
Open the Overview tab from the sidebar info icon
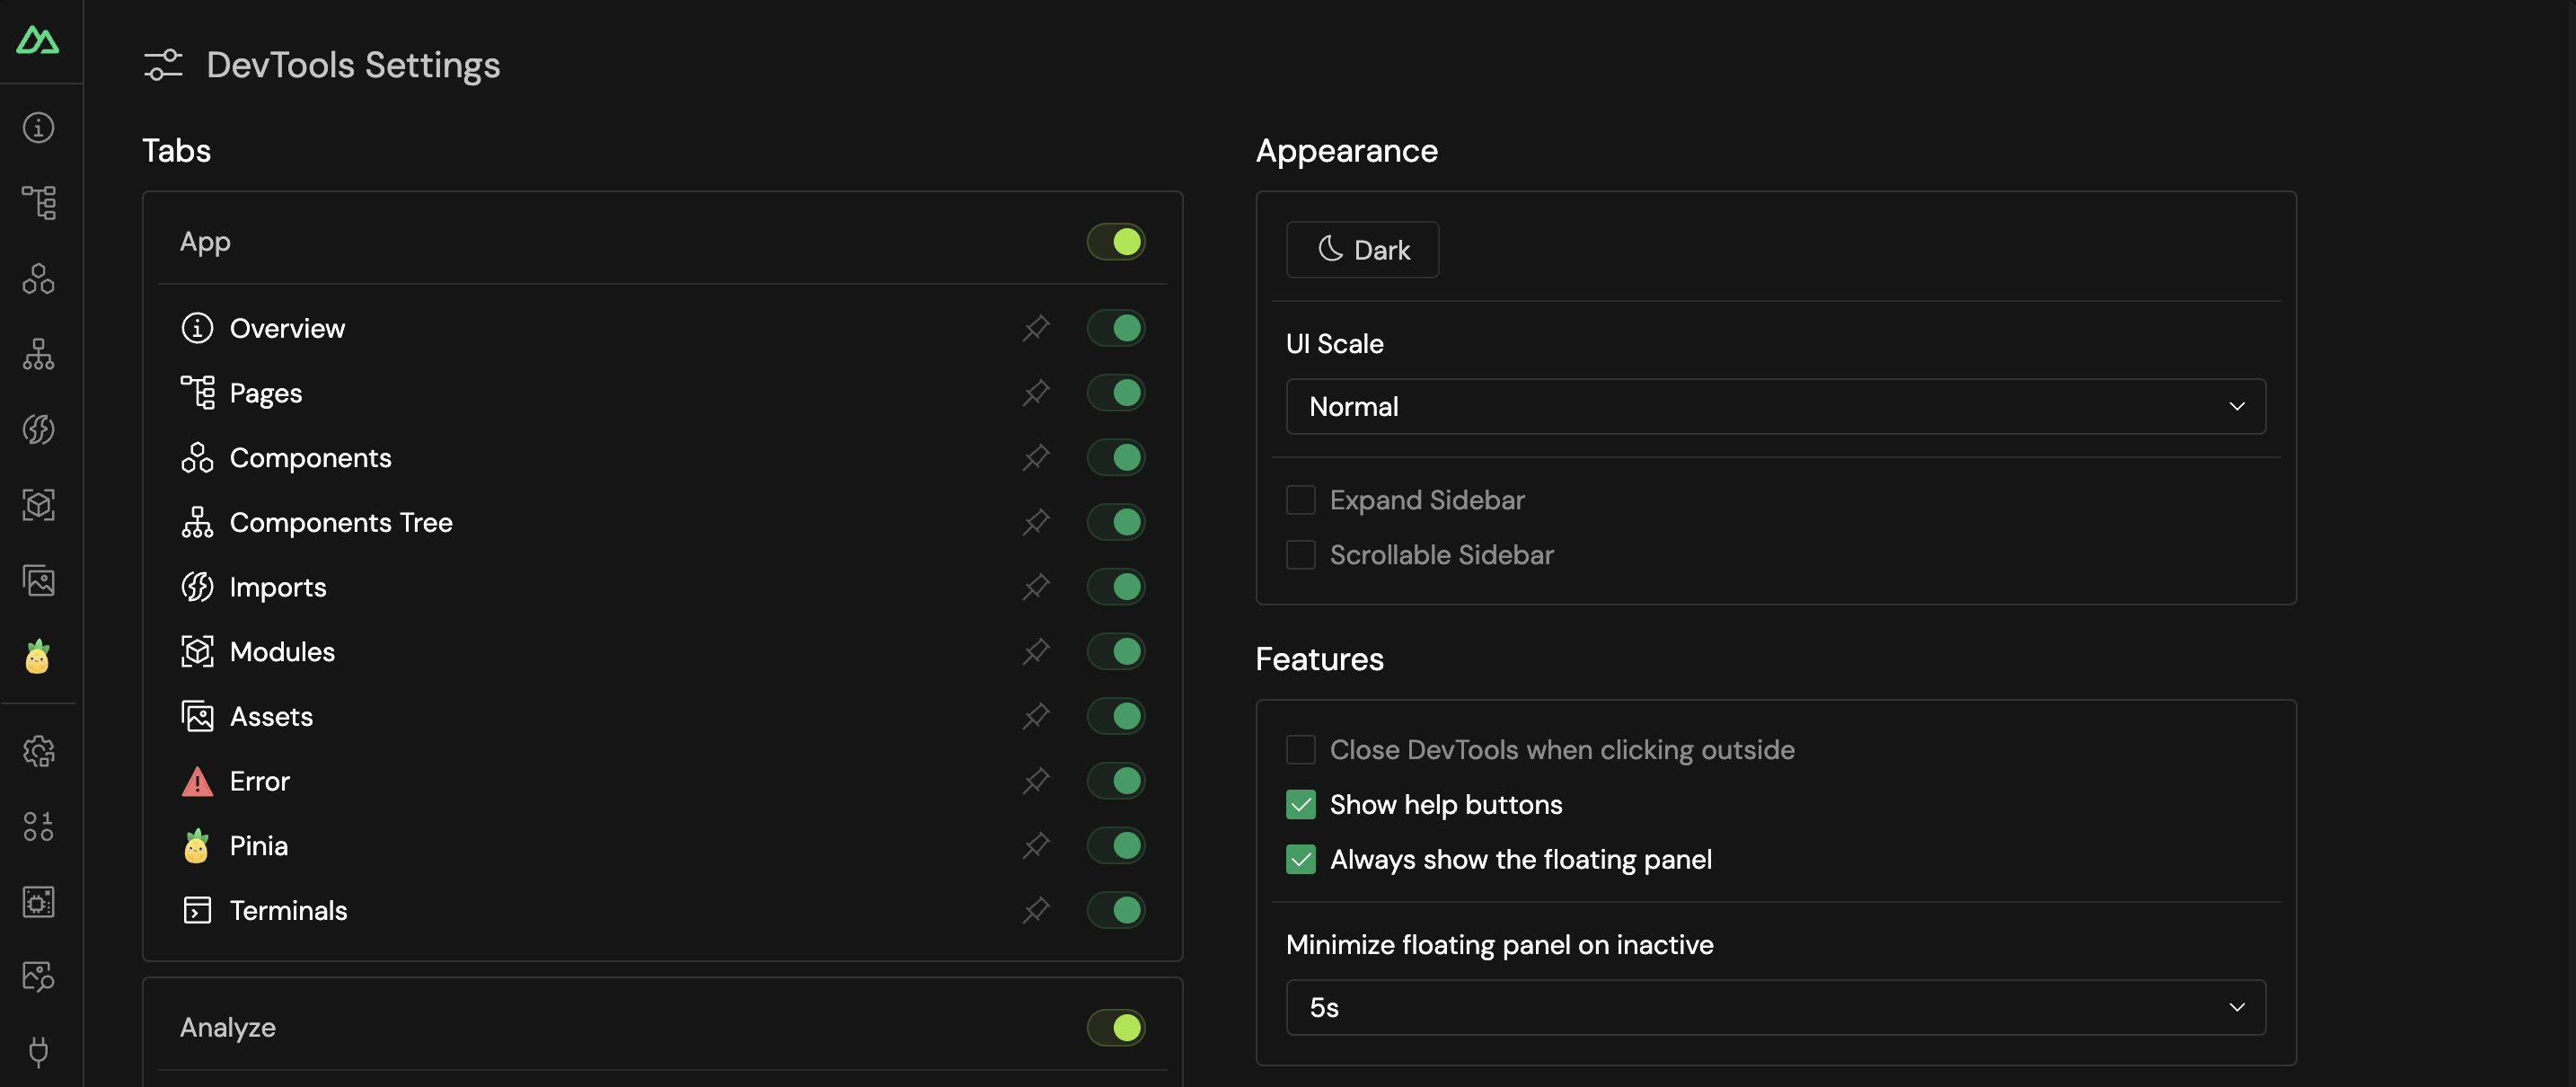(x=38, y=128)
